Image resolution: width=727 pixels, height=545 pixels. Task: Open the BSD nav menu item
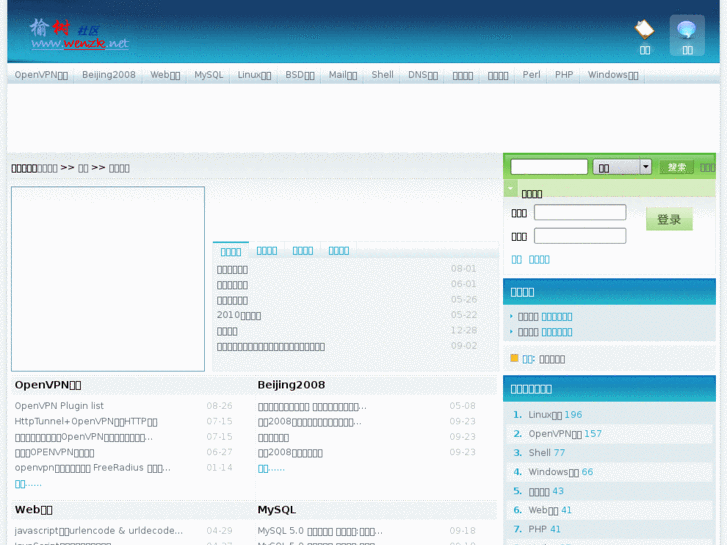pyautogui.click(x=300, y=75)
